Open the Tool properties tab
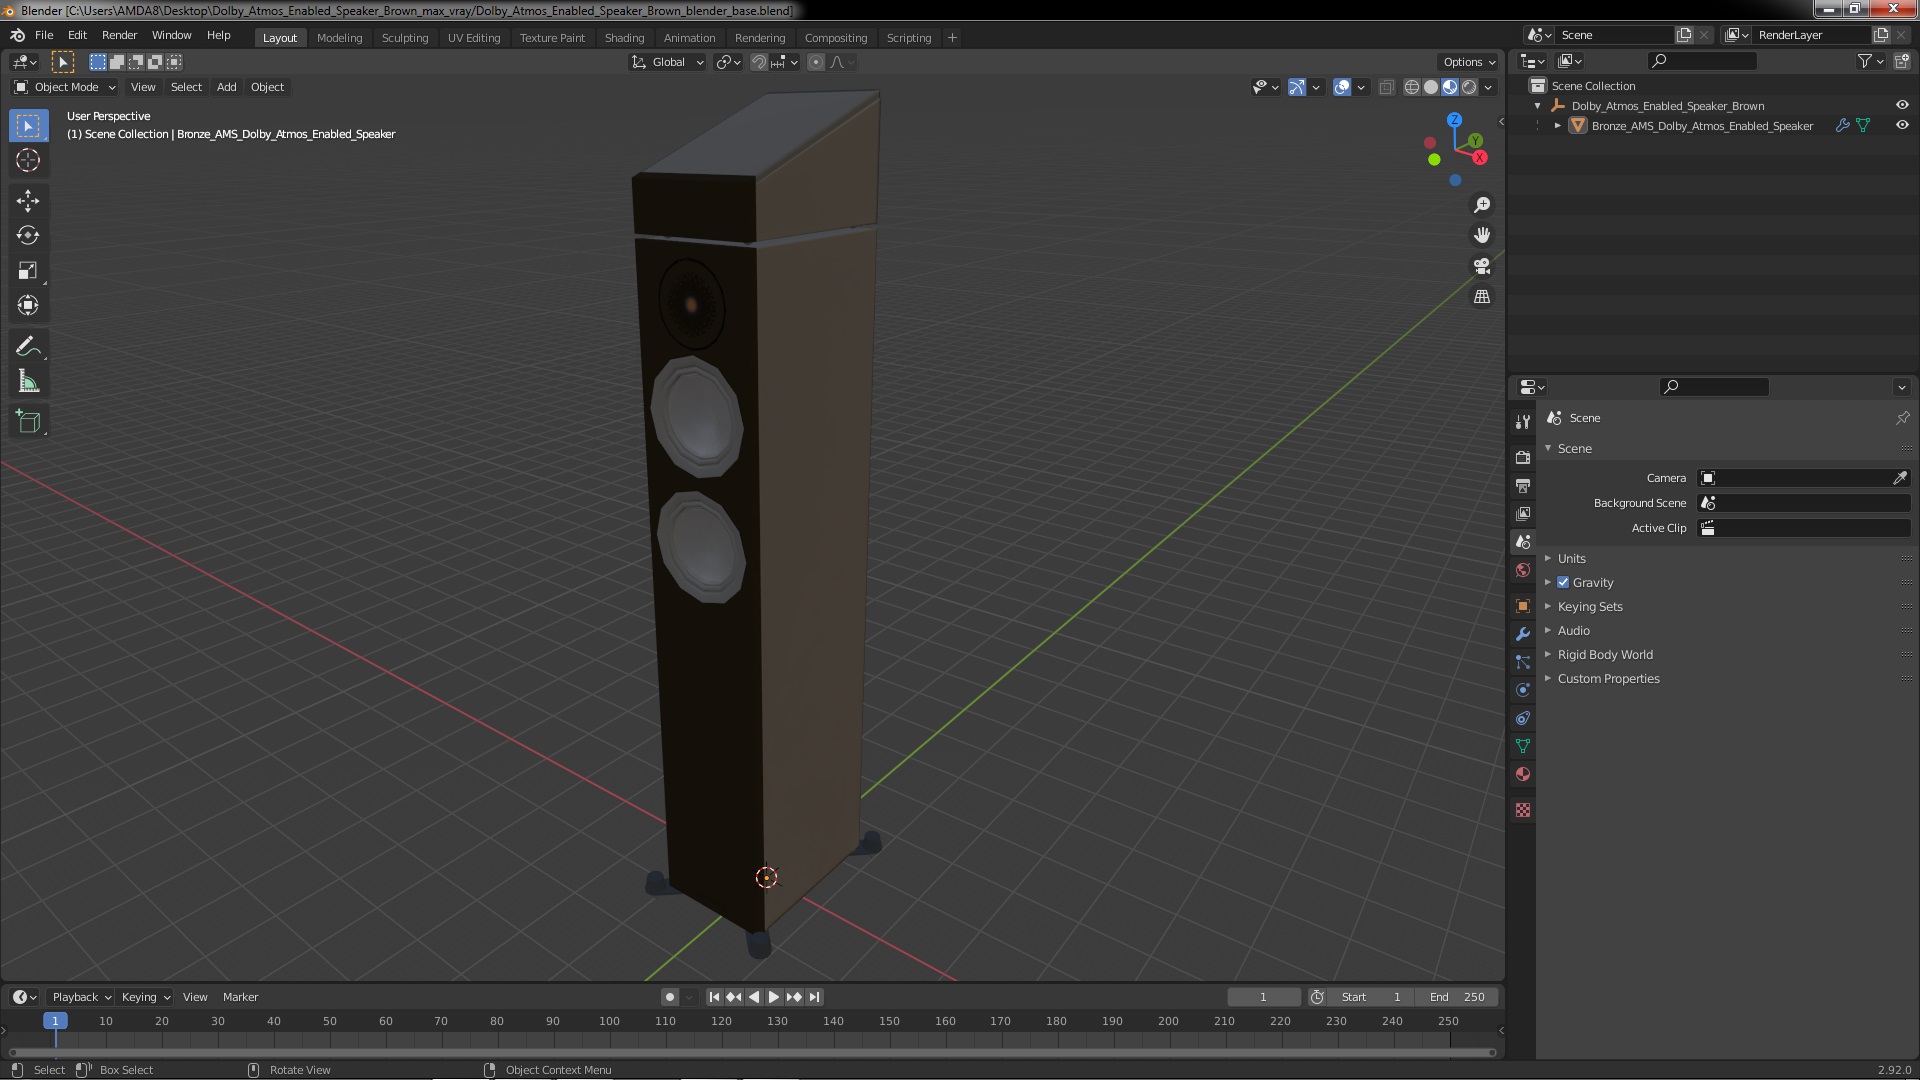Viewport: 1920px width, 1080px height. 1523,422
